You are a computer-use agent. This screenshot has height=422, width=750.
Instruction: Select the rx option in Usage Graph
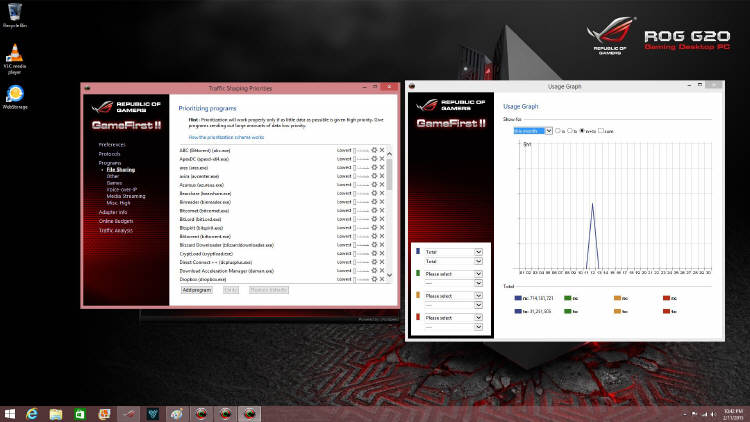point(558,131)
